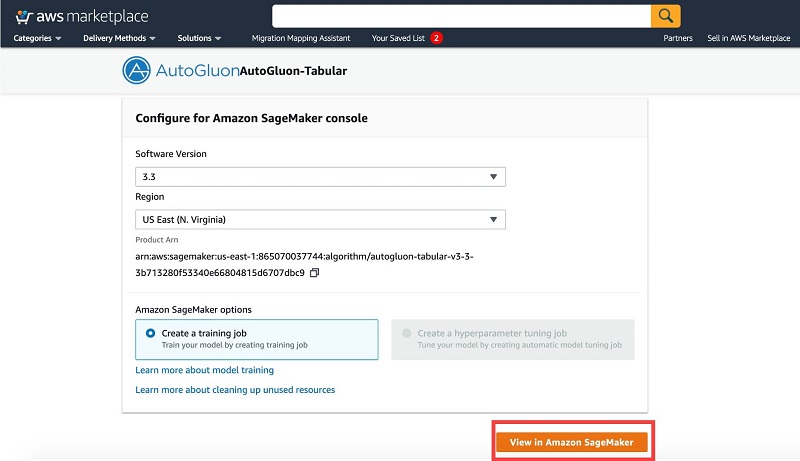This screenshot has height=461, width=800.
Task: Open the Software Version dropdown
Action: [x=320, y=177]
